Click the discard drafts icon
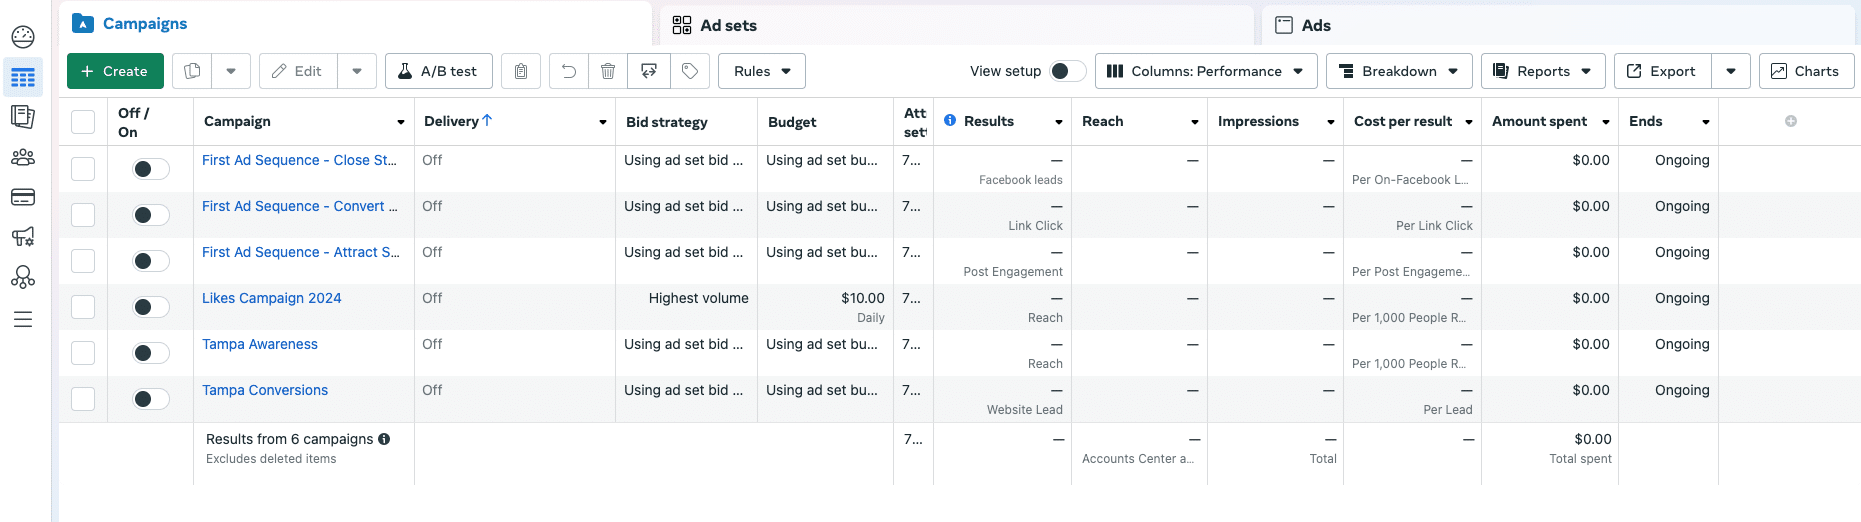This screenshot has height=522, width=1861. coord(649,71)
